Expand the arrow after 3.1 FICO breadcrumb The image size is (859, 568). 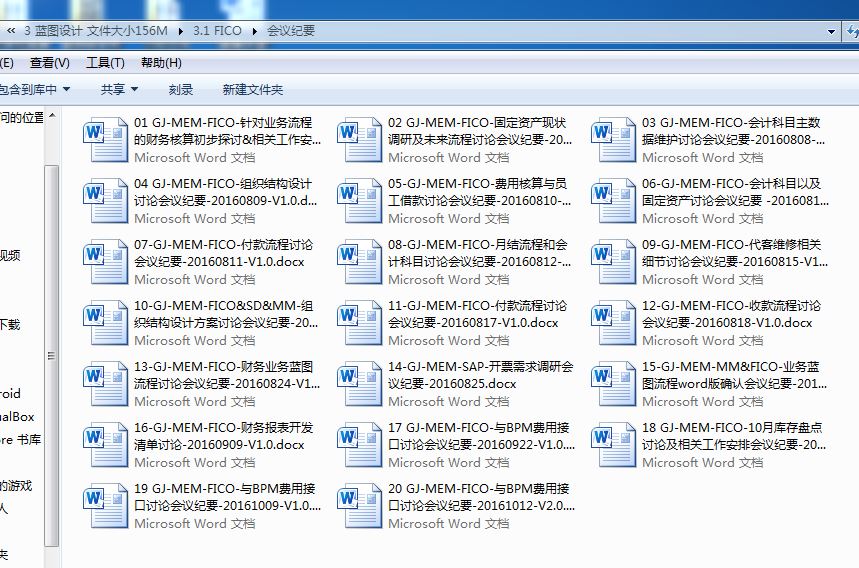tap(255, 31)
